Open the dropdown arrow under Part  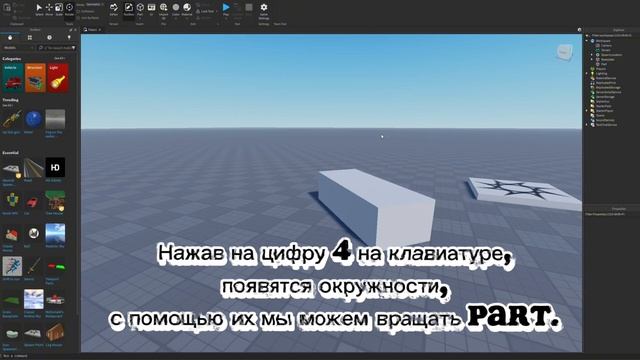[140, 18]
